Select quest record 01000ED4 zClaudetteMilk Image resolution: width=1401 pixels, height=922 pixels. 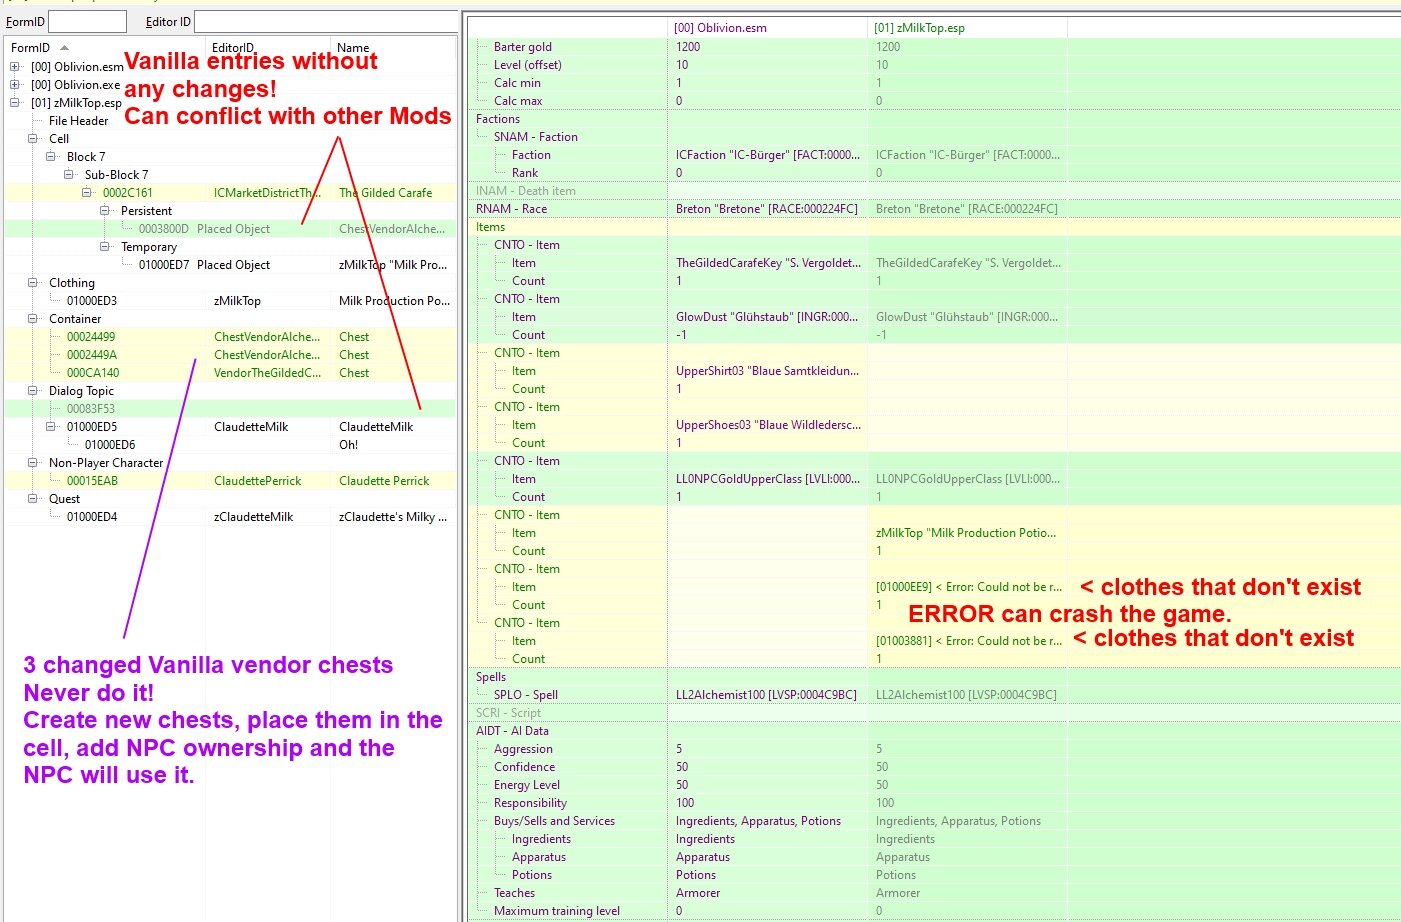coord(230,517)
